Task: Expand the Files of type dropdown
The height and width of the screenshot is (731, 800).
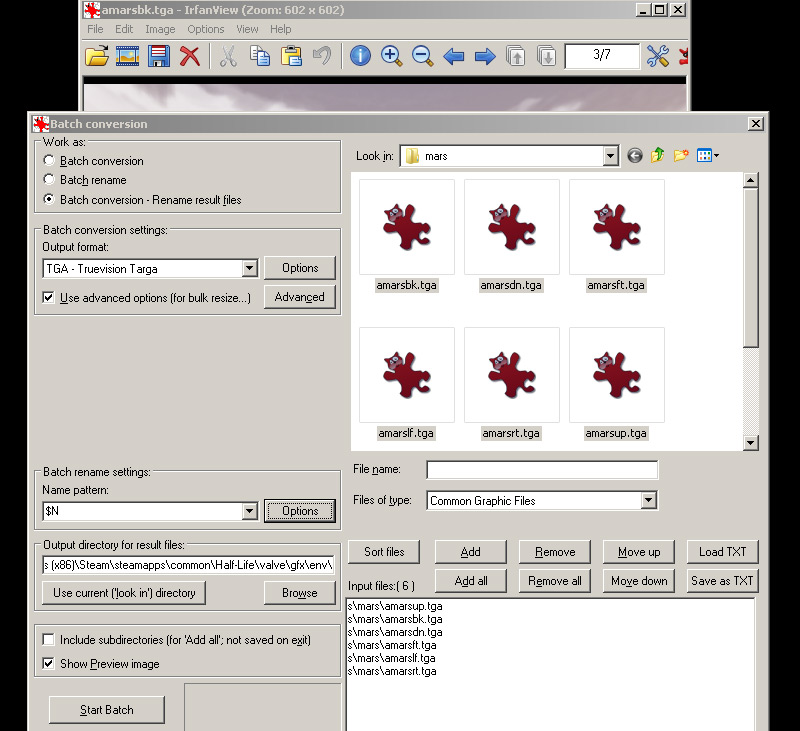Action: click(x=648, y=500)
